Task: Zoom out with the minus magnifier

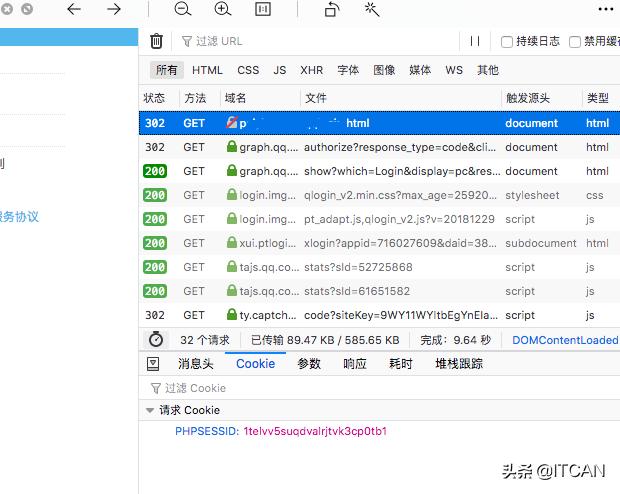Action: pyautogui.click(x=183, y=9)
